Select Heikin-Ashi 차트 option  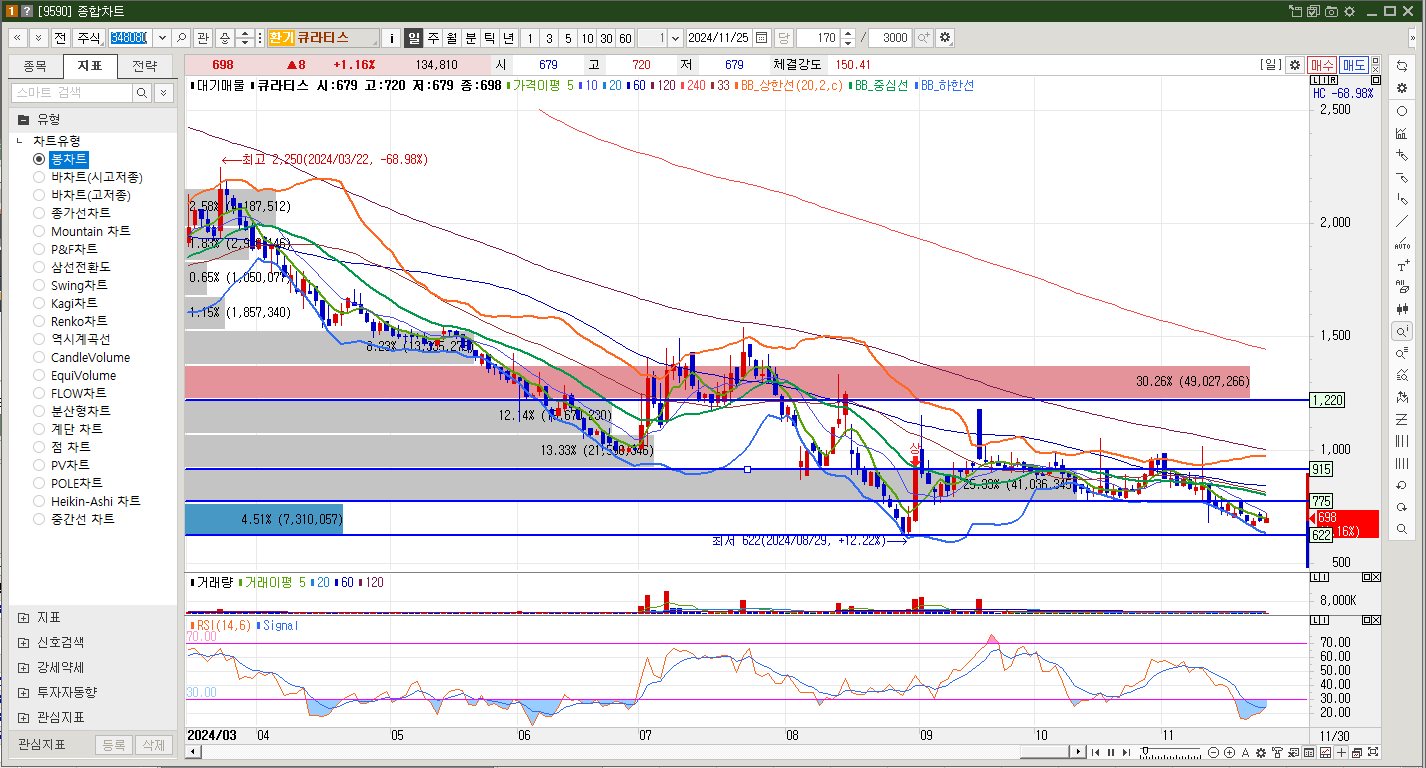[x=87, y=501]
